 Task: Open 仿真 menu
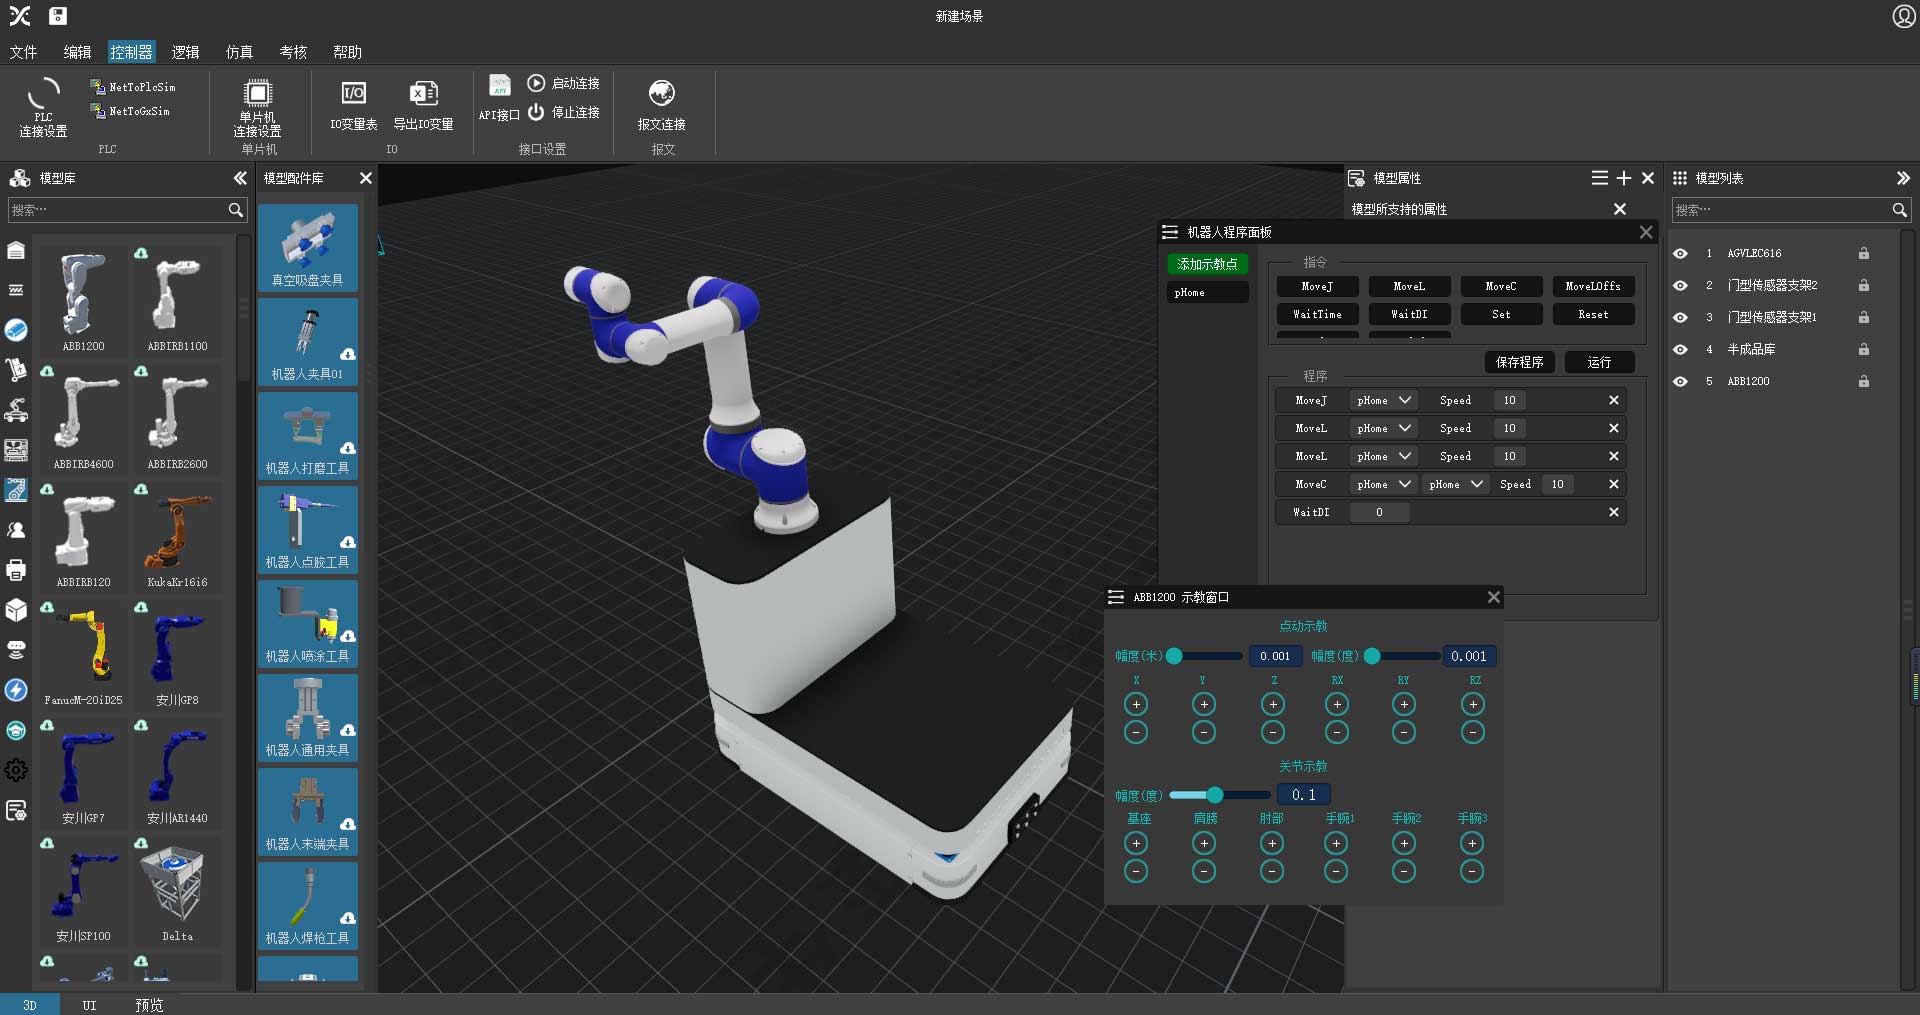[239, 52]
